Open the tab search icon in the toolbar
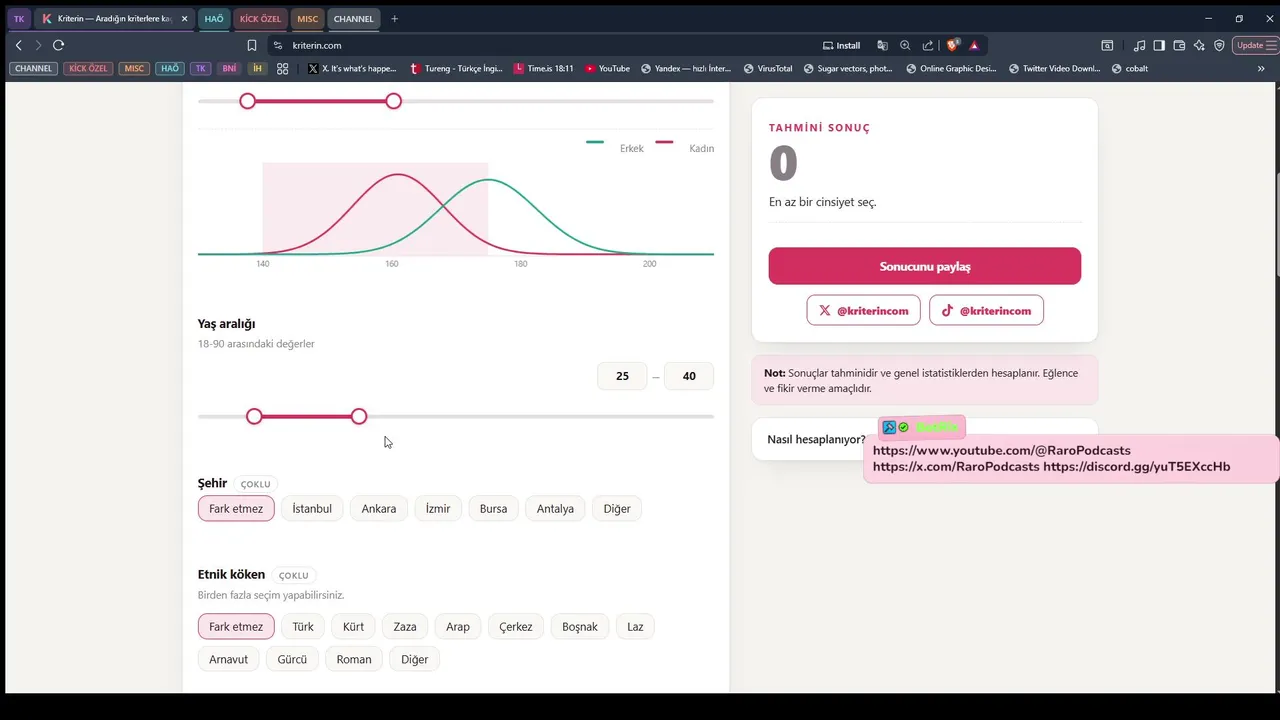Image resolution: width=1280 pixels, height=720 pixels. tap(1107, 45)
